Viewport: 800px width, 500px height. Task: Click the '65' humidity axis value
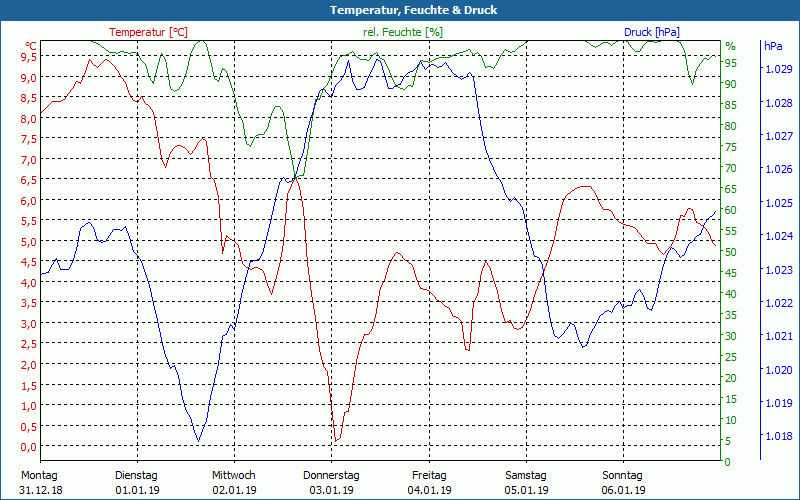pos(731,189)
